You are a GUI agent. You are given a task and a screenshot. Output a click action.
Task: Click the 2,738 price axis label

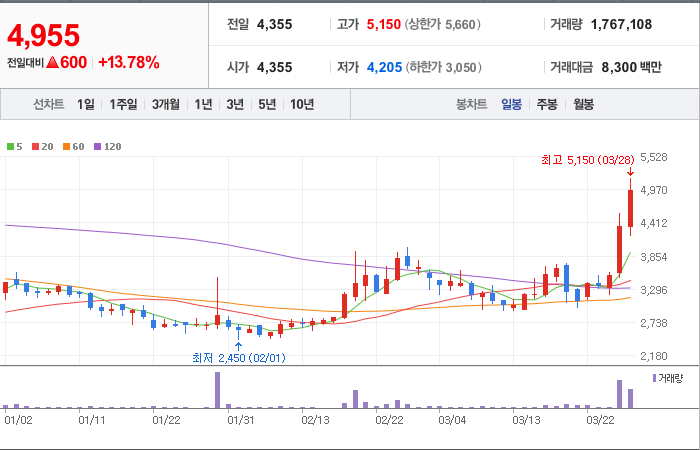click(x=654, y=323)
